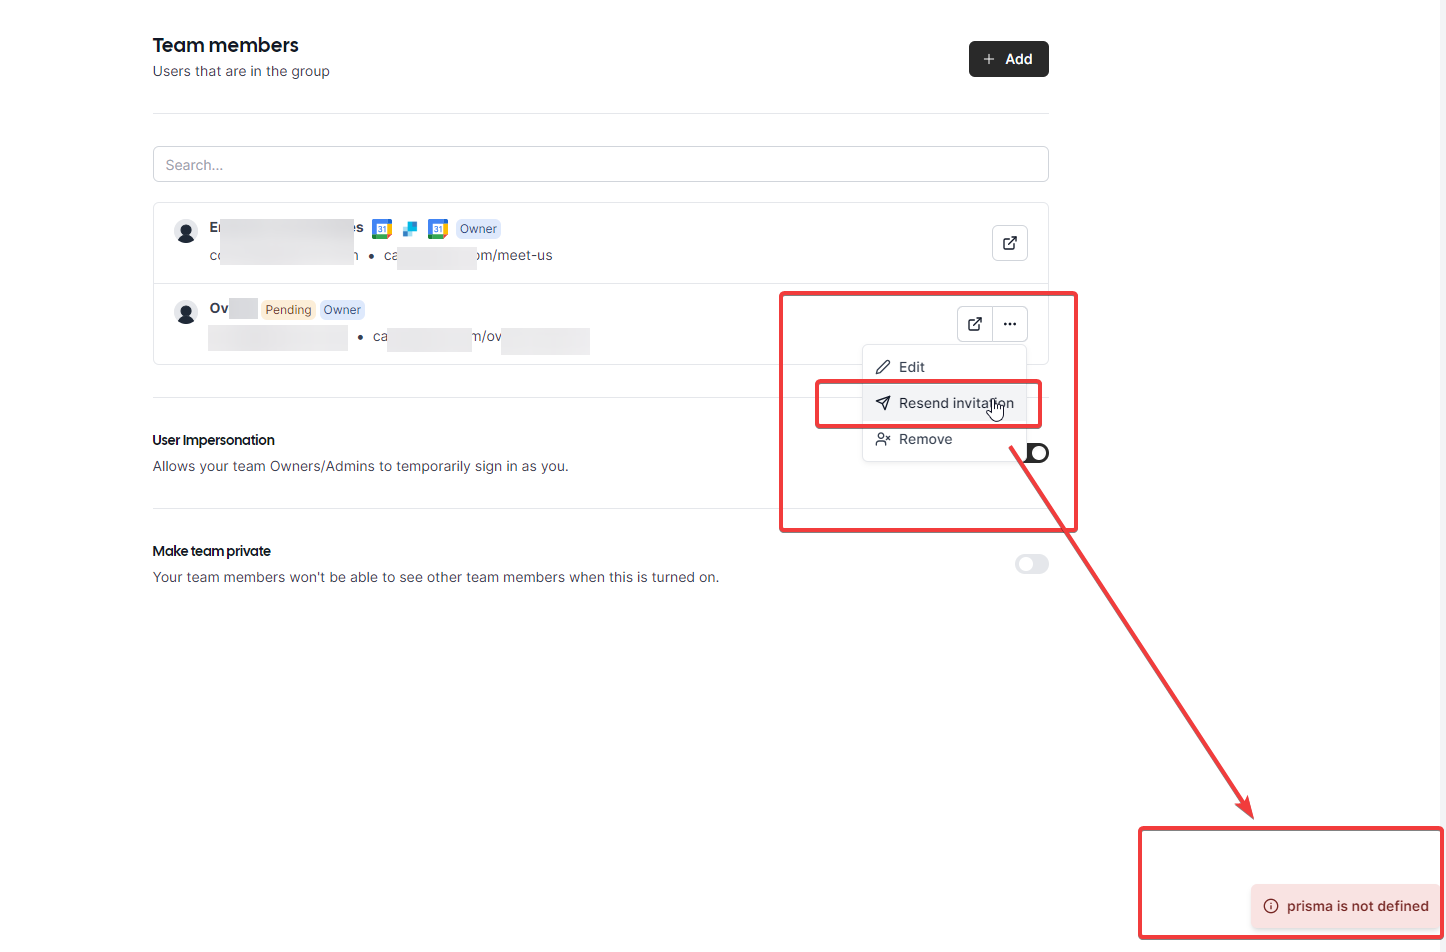Click the paper-plane Resend invitation icon

(x=884, y=402)
